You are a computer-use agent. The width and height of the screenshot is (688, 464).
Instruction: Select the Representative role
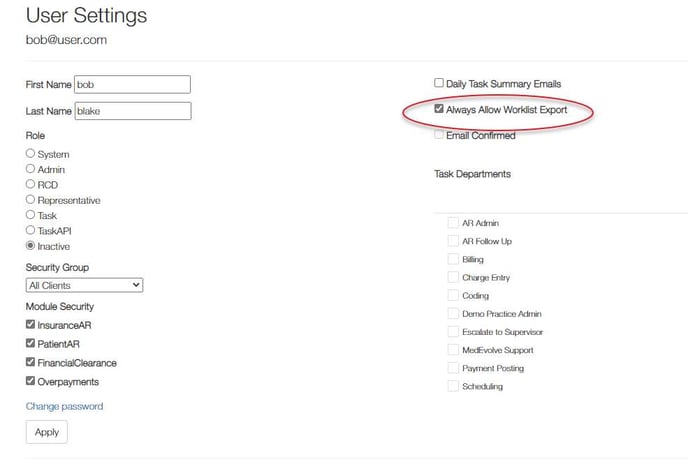pyautogui.click(x=30, y=200)
